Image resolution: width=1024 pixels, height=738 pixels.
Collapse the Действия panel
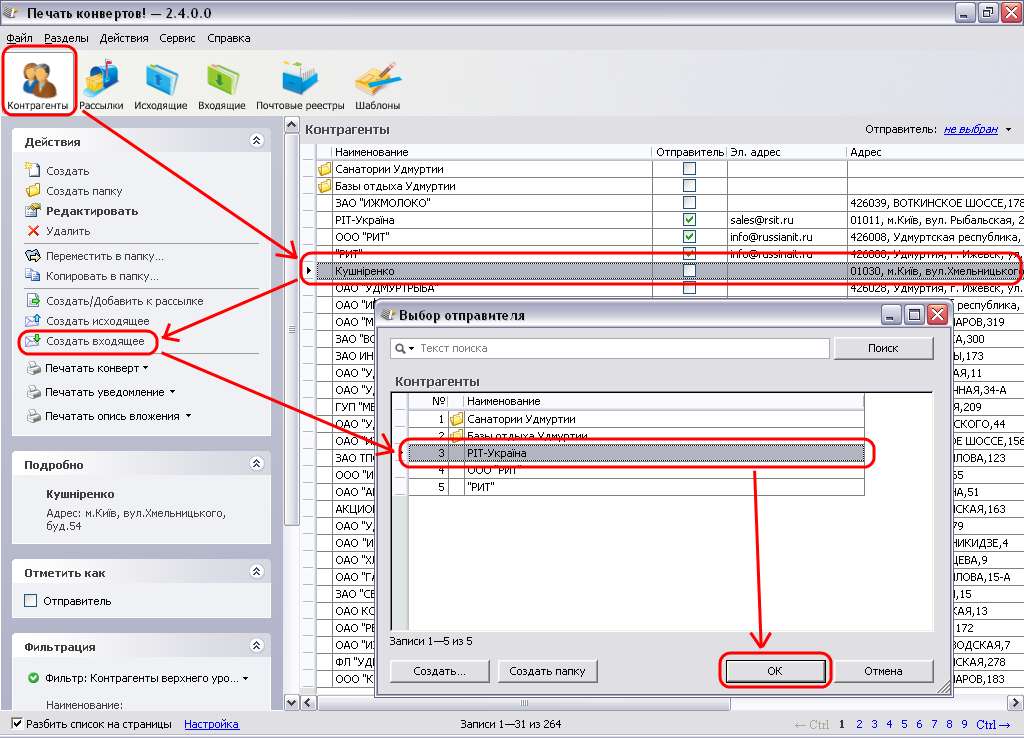256,142
